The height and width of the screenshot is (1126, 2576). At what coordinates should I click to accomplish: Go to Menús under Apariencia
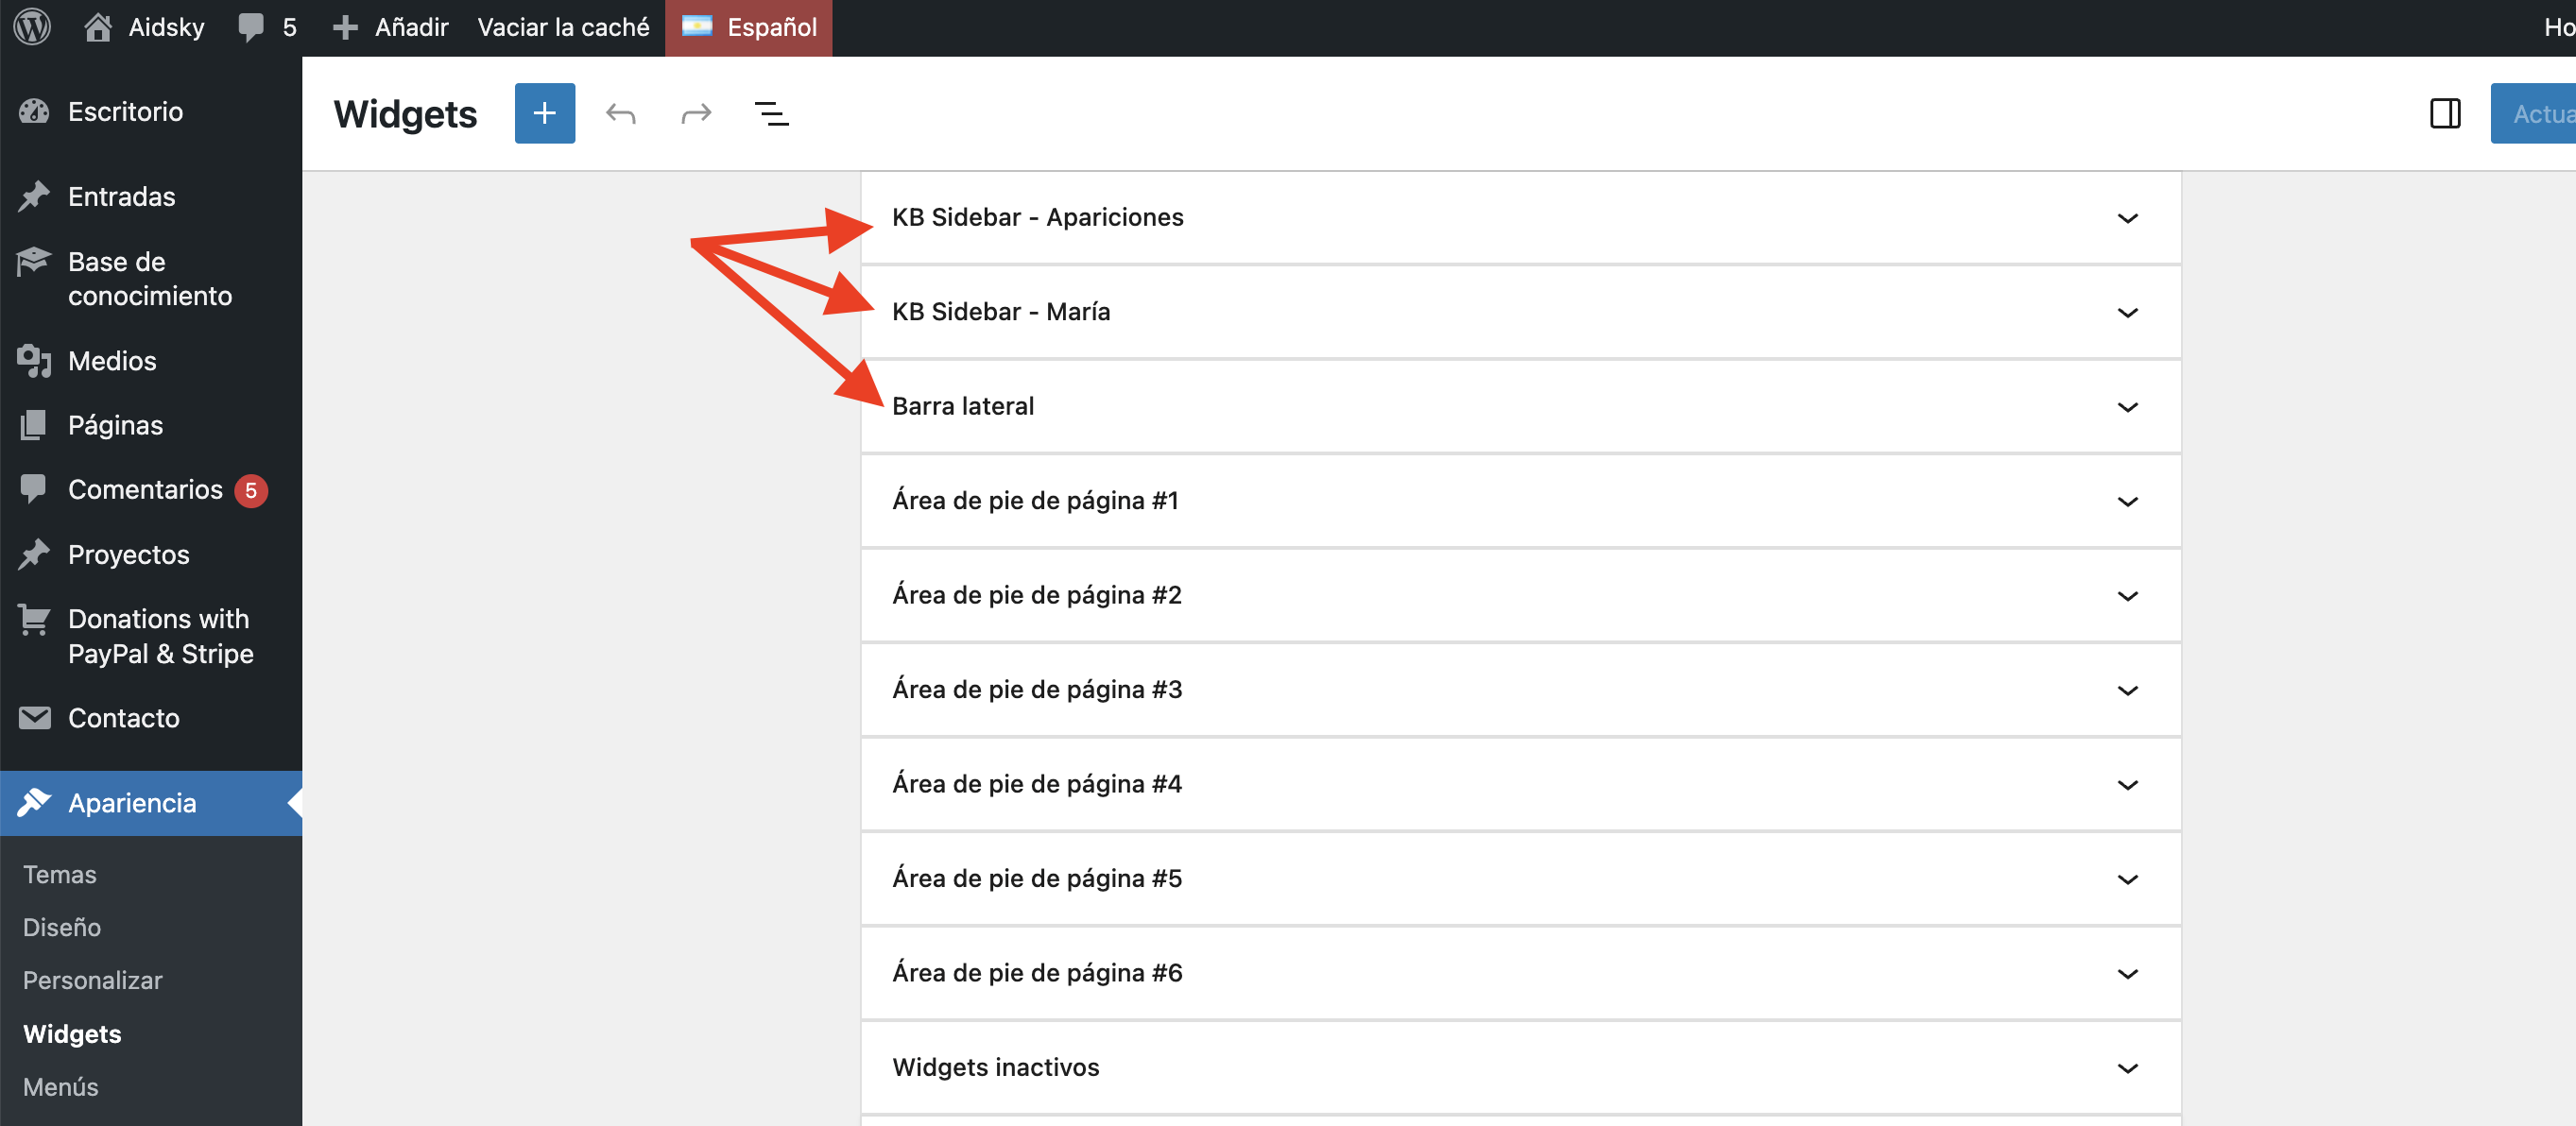[x=61, y=1086]
